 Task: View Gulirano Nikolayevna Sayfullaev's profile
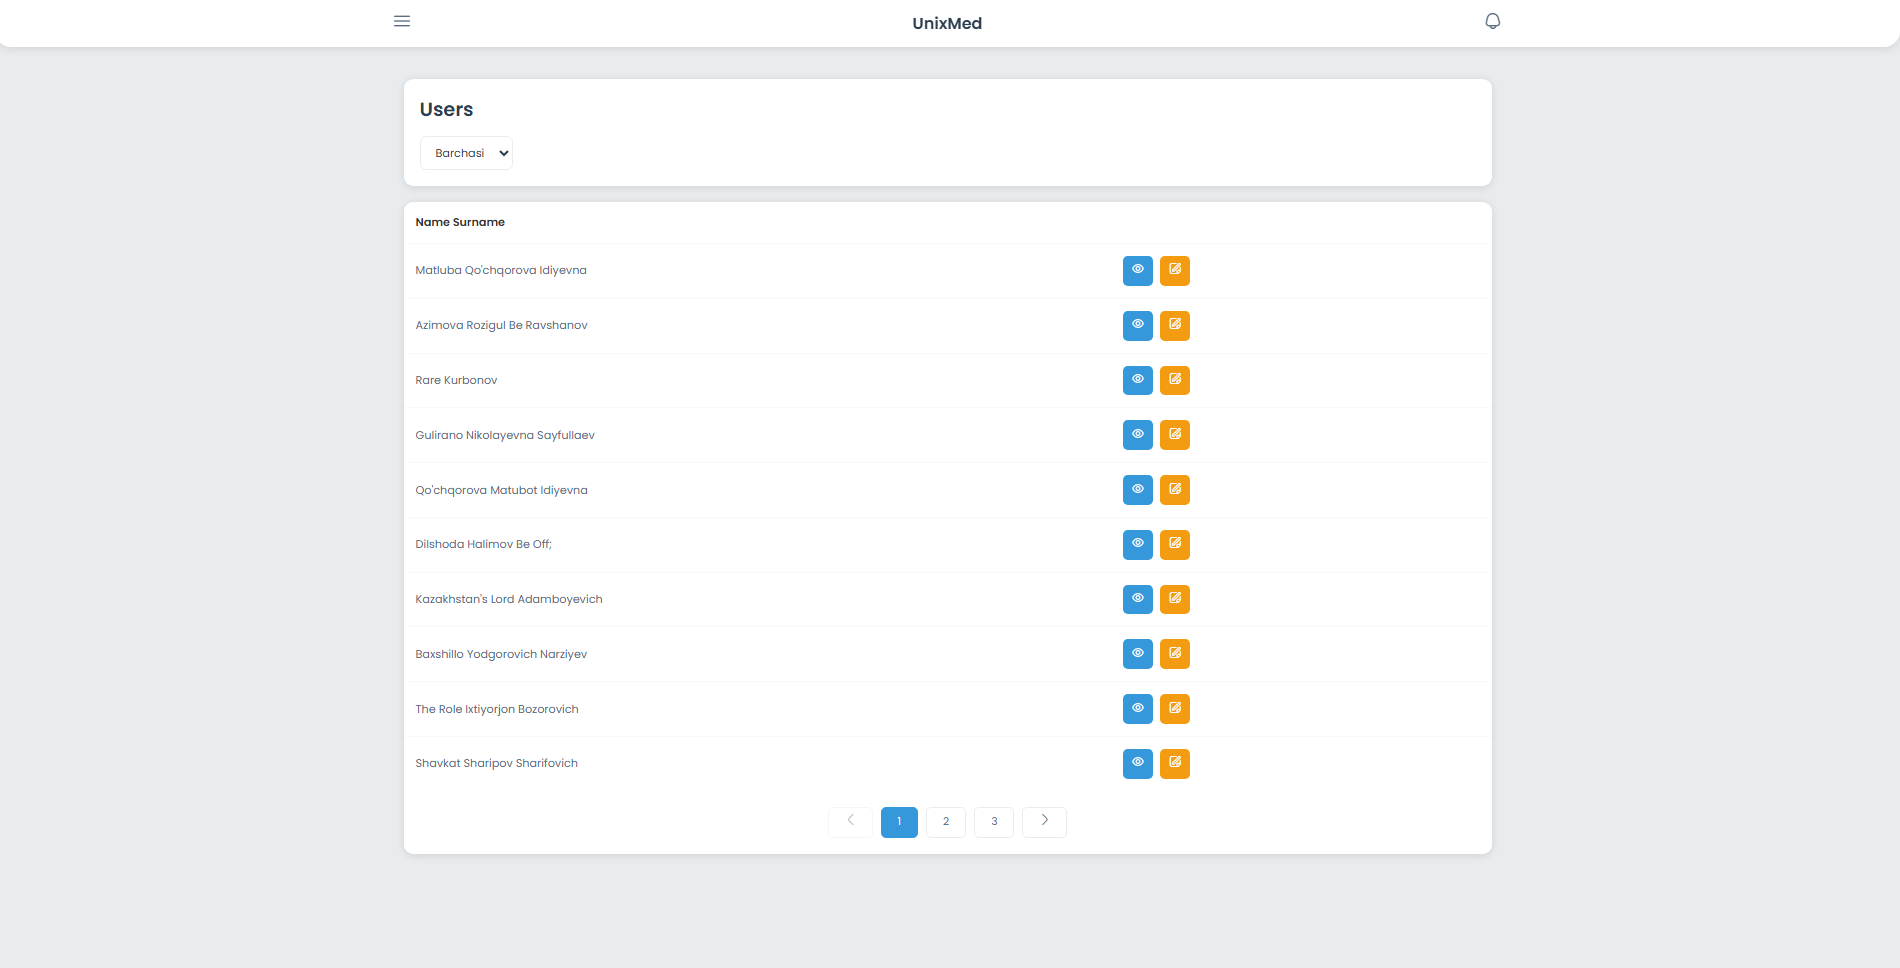[1137, 435]
